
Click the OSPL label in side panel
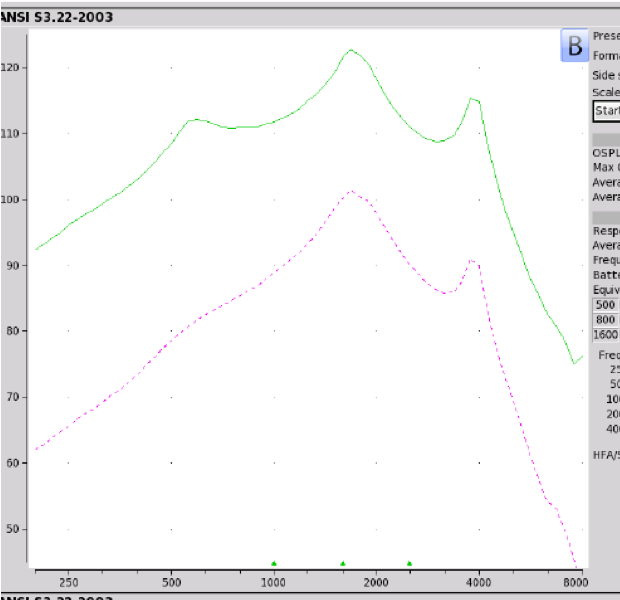click(x=606, y=153)
